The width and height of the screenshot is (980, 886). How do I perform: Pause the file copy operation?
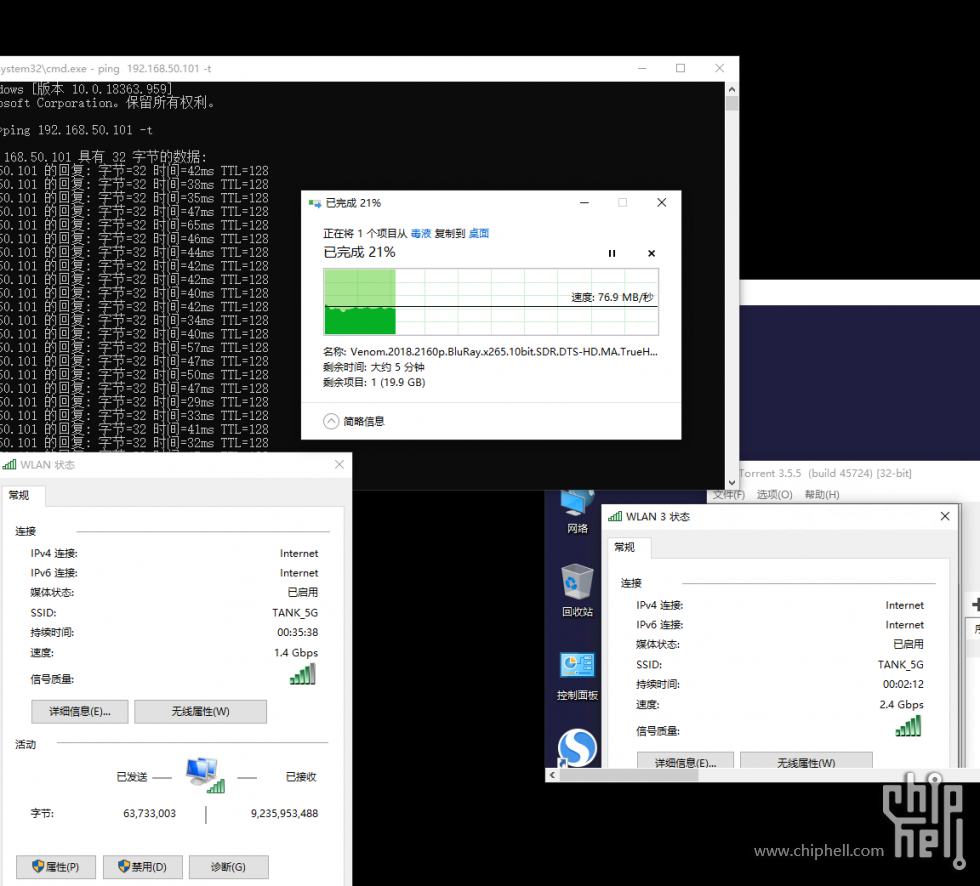pyautogui.click(x=612, y=253)
